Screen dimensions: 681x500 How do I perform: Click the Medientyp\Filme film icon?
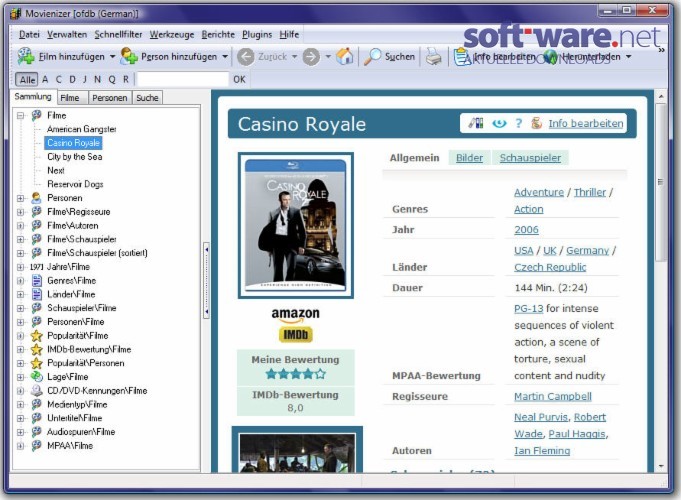click(36, 404)
